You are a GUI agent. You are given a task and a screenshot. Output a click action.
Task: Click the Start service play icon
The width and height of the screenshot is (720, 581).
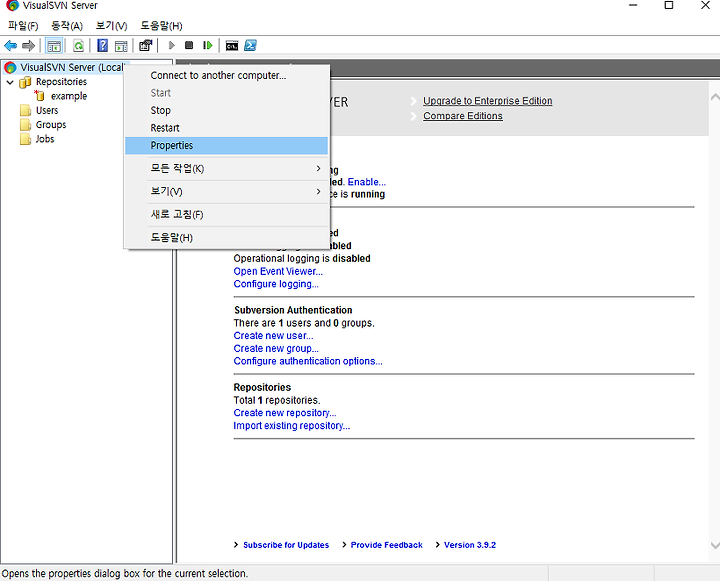click(172, 45)
